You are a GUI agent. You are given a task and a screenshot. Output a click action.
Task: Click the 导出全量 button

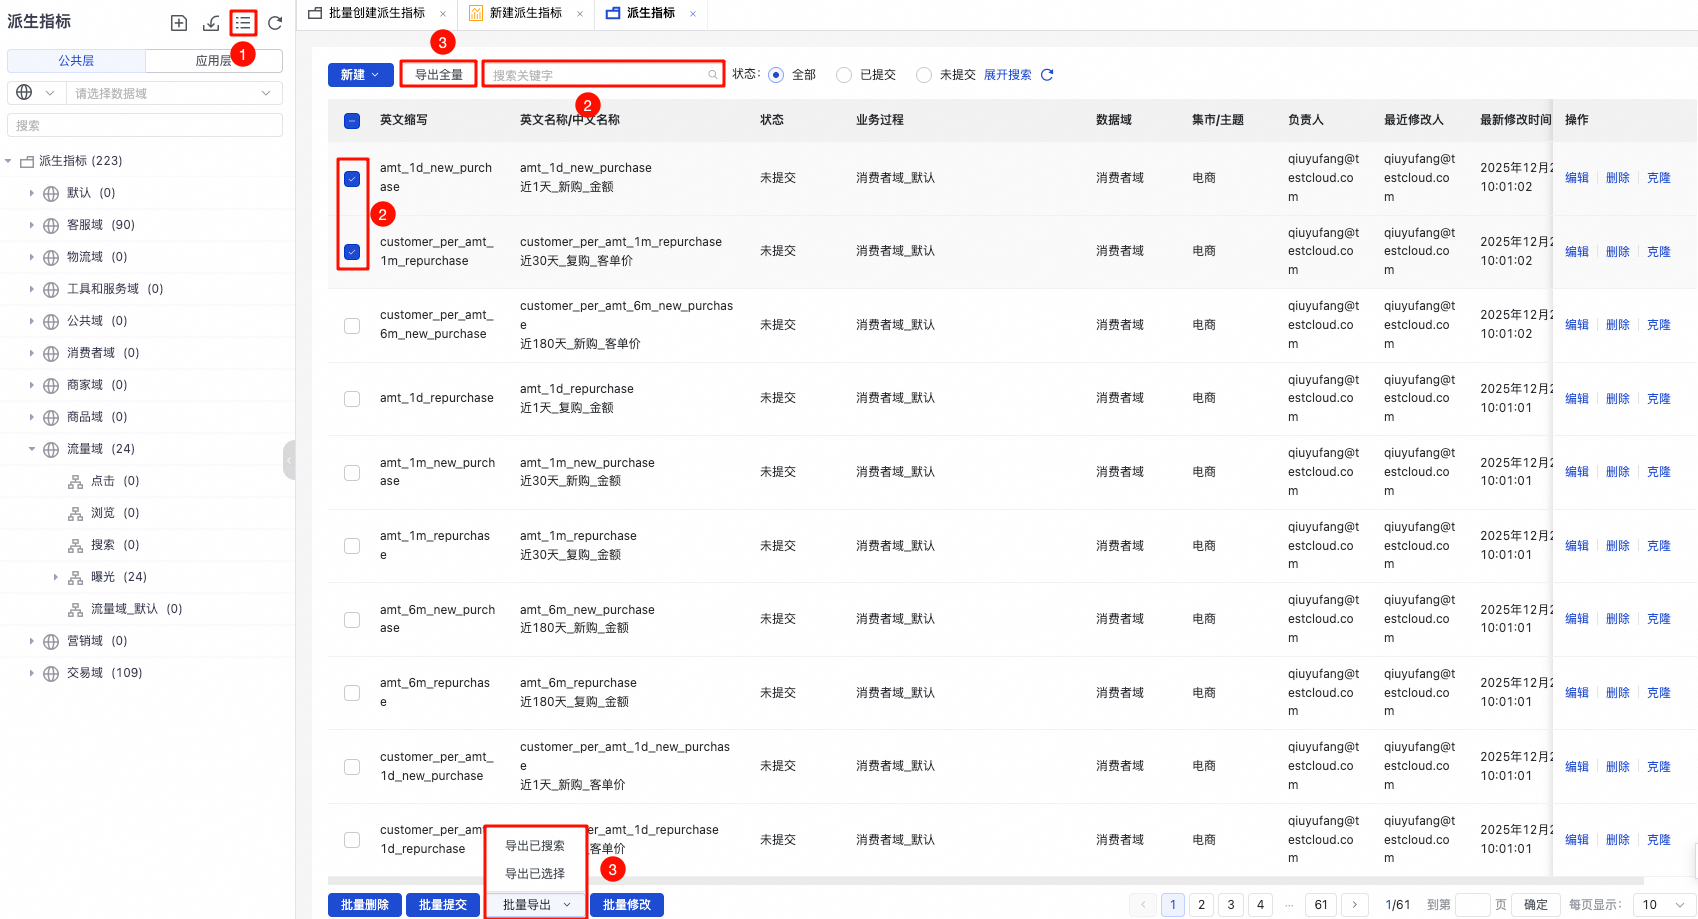(x=439, y=75)
